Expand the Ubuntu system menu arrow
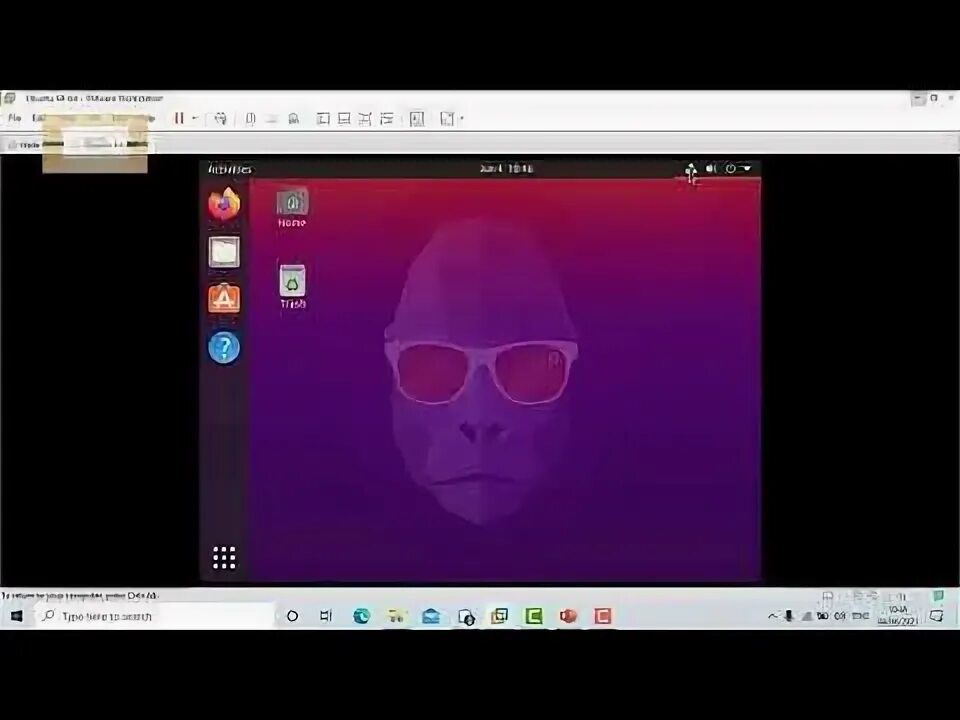This screenshot has width=960, height=720. click(746, 168)
